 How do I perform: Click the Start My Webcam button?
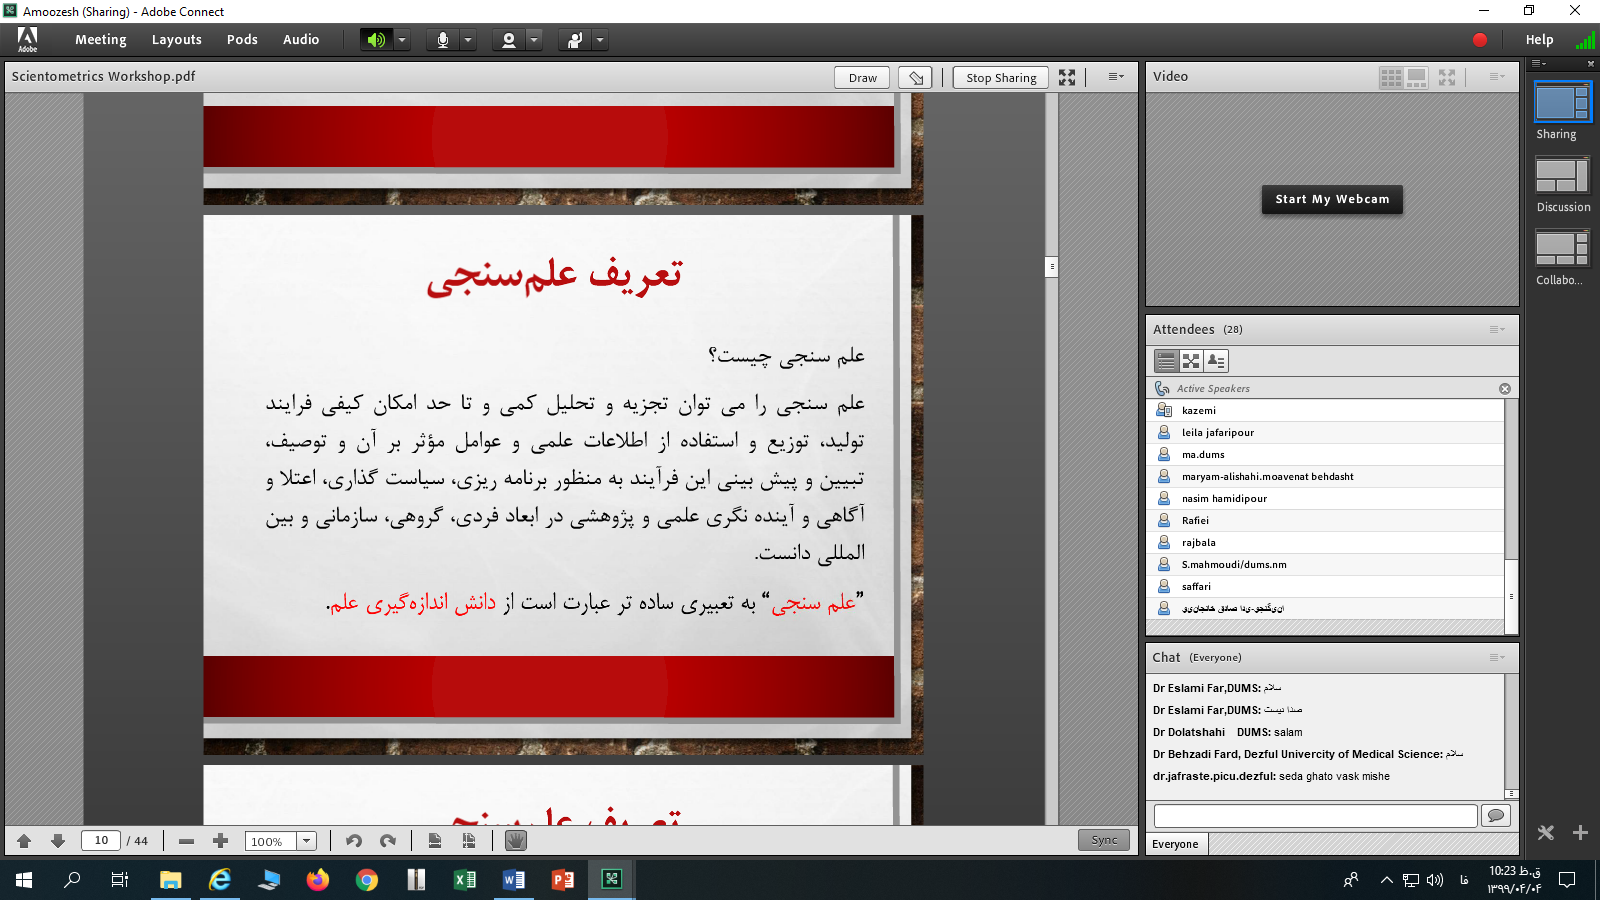click(x=1332, y=199)
